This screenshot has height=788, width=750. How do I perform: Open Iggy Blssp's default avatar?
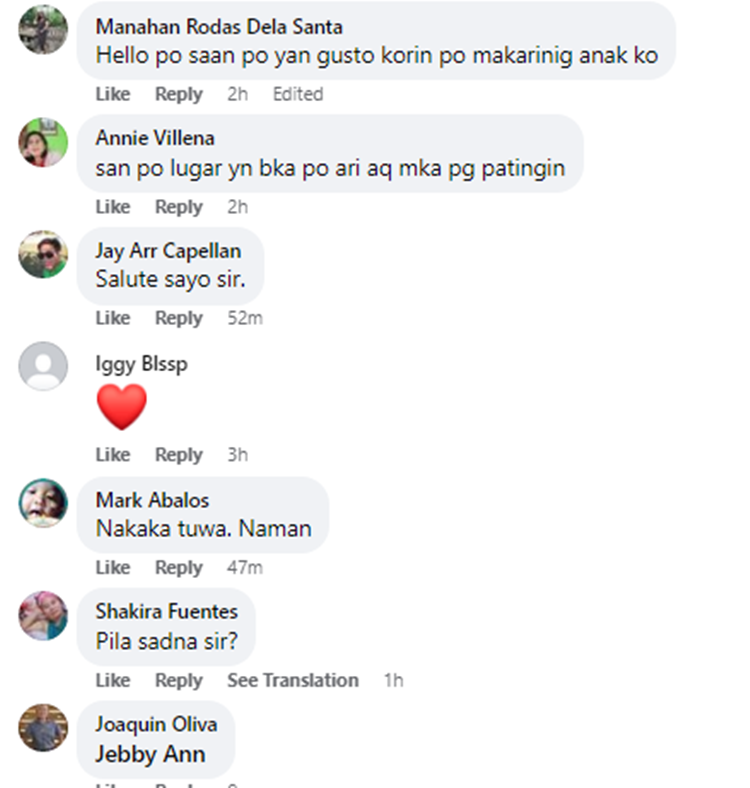coord(43,366)
